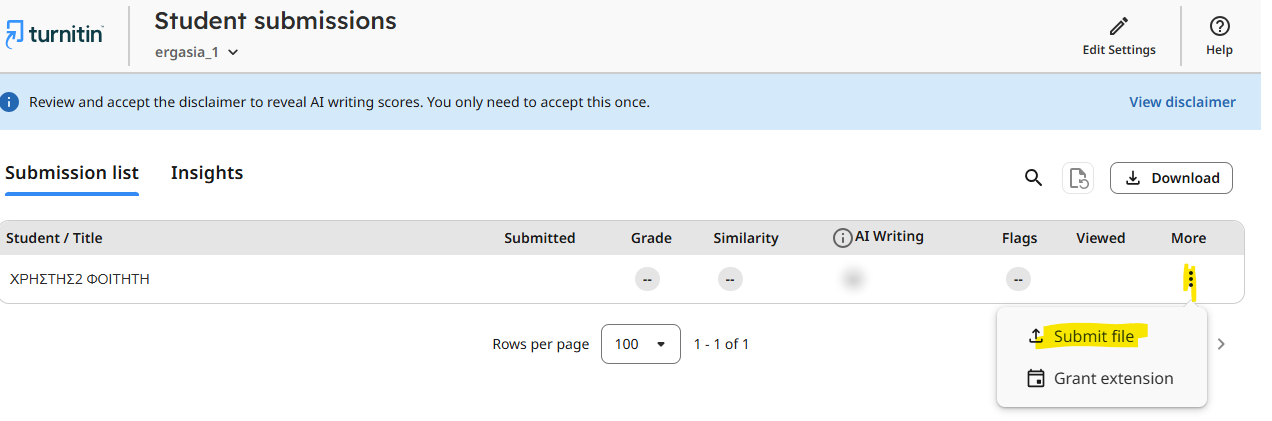
Task: Choose Submit file from the menu
Action: coord(1093,337)
